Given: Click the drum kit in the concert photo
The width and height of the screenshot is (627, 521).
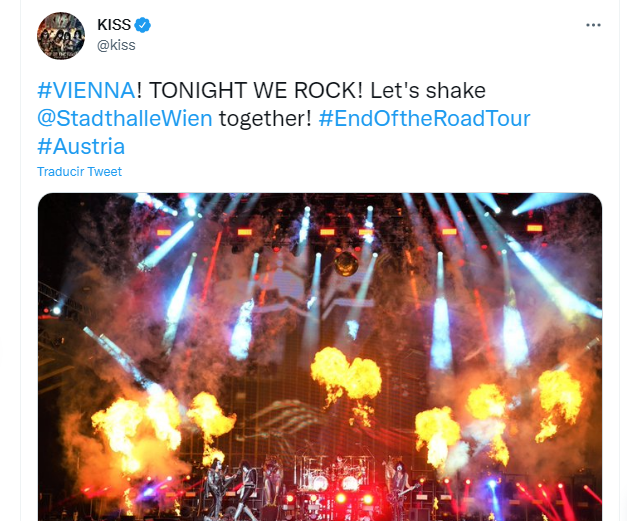Looking at the screenshot, I should coord(331,482).
